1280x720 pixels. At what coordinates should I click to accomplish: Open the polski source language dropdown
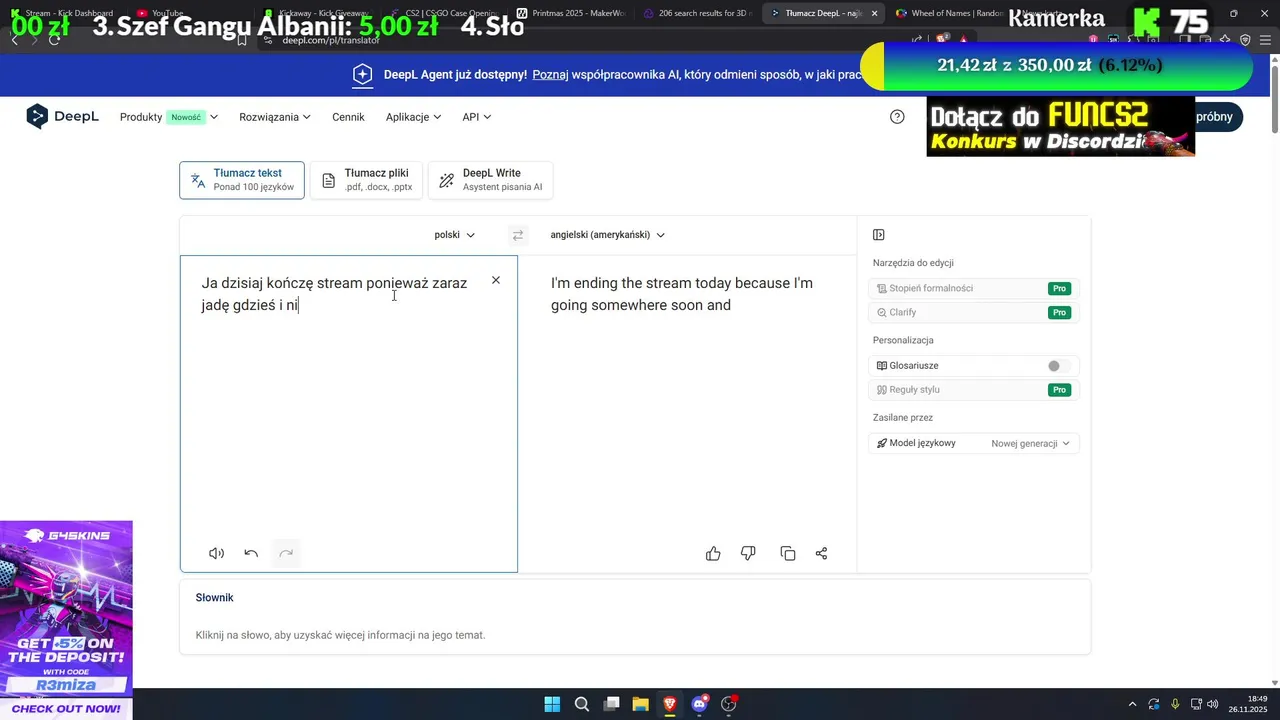coord(455,235)
